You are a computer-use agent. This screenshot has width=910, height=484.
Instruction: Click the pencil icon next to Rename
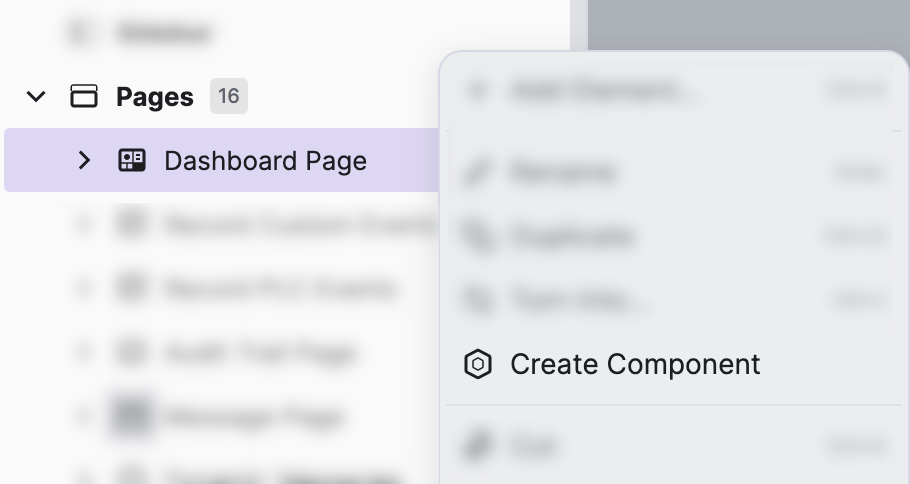tap(476, 173)
